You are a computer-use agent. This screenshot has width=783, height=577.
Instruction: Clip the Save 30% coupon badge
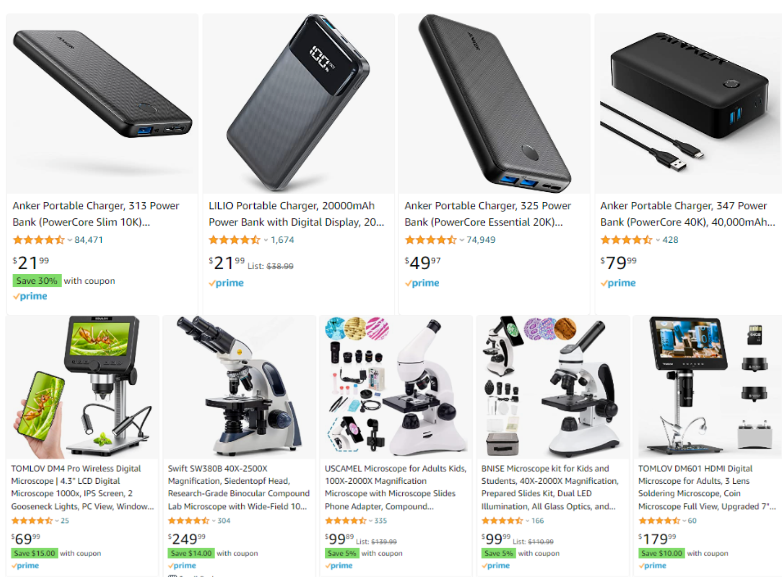click(37, 281)
